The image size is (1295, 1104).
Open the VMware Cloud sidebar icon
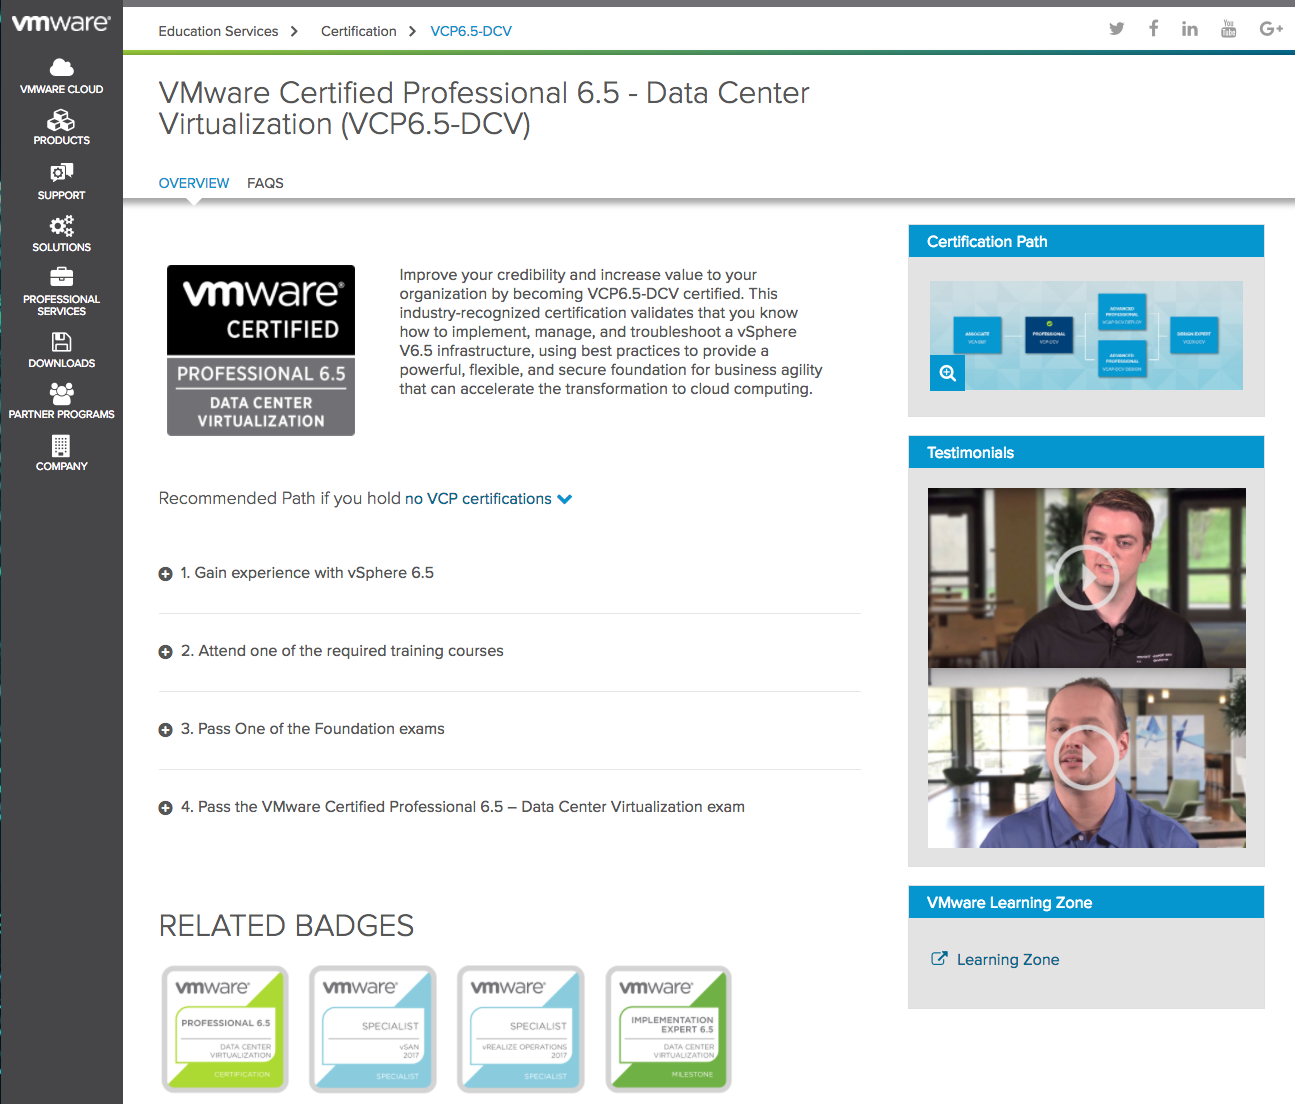(x=61, y=68)
